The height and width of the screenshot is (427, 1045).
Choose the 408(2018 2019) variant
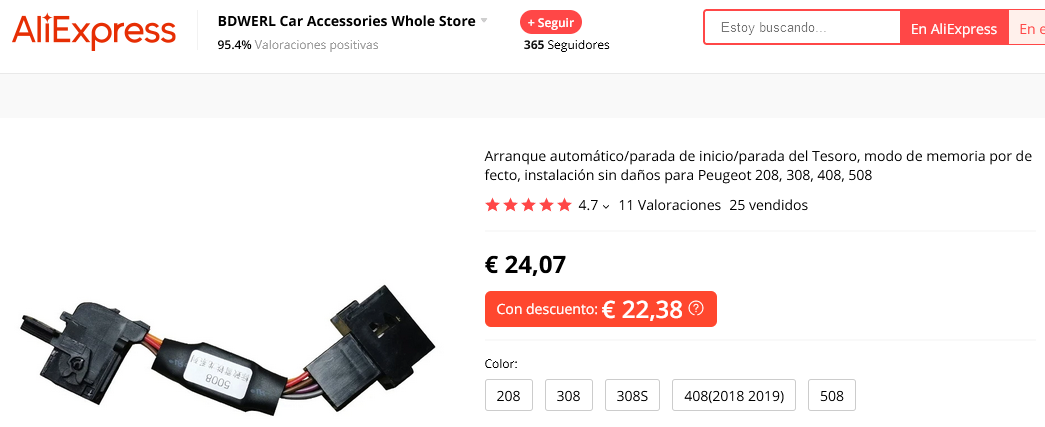[x=734, y=396]
